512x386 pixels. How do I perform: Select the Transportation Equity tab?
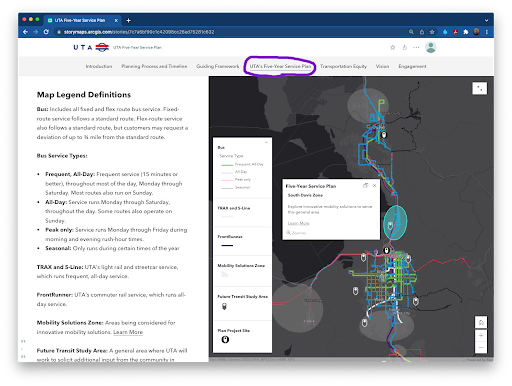pos(343,66)
